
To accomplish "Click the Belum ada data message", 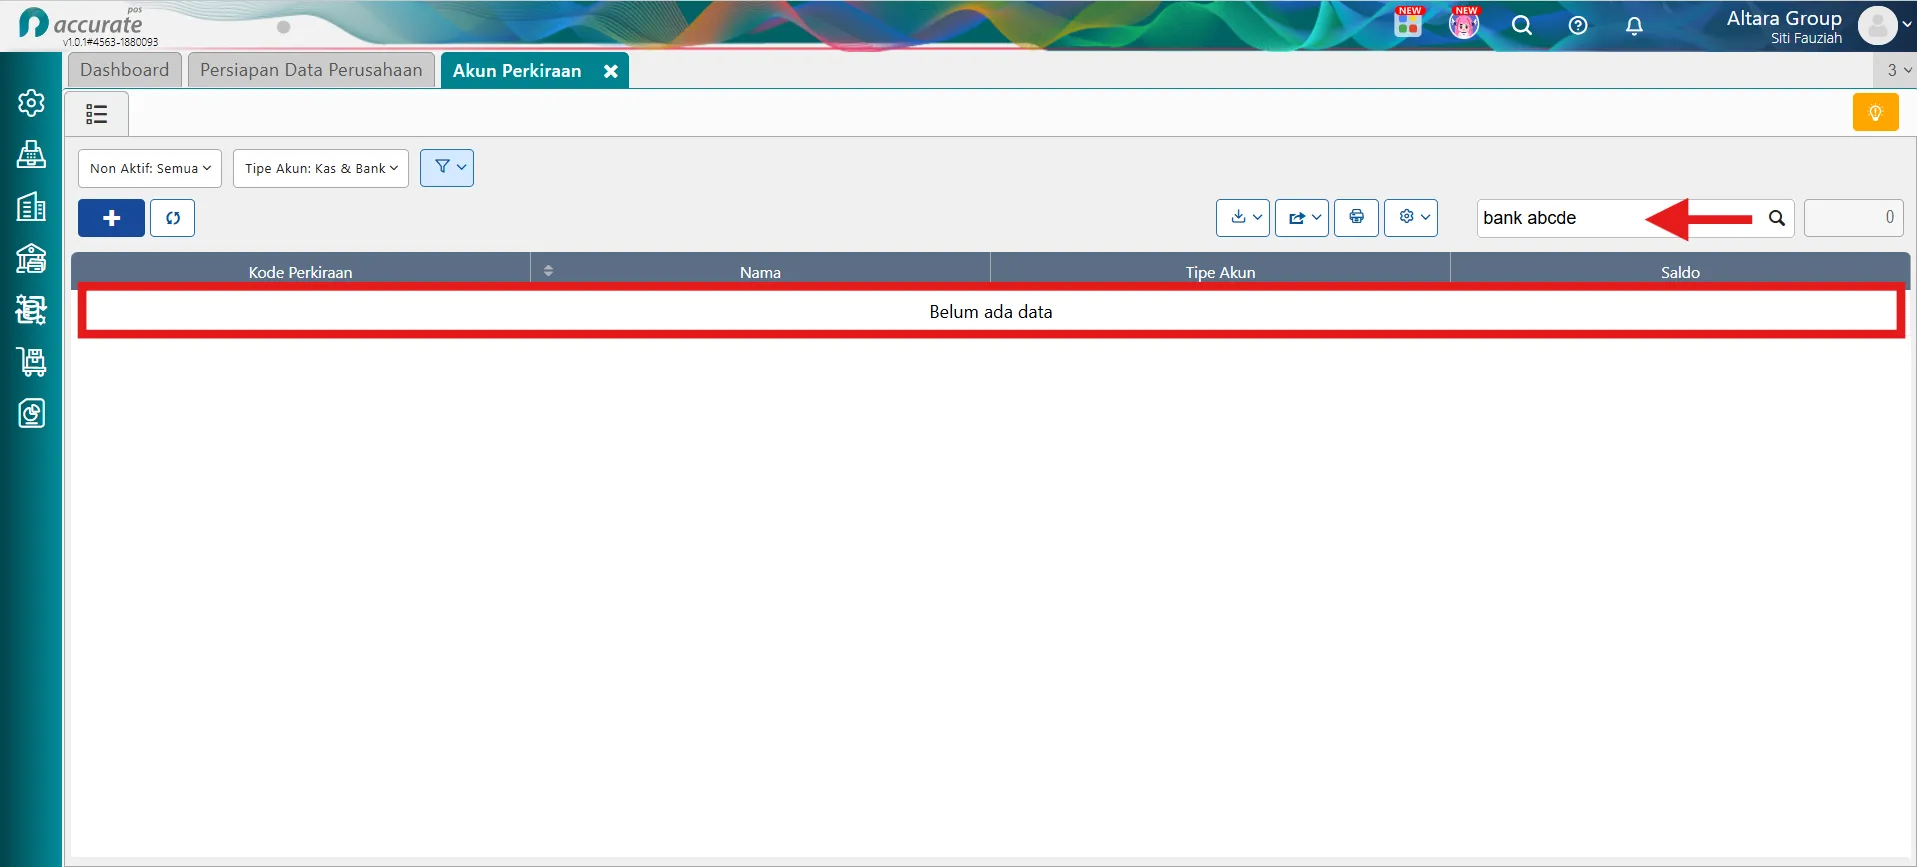I will pos(991,312).
